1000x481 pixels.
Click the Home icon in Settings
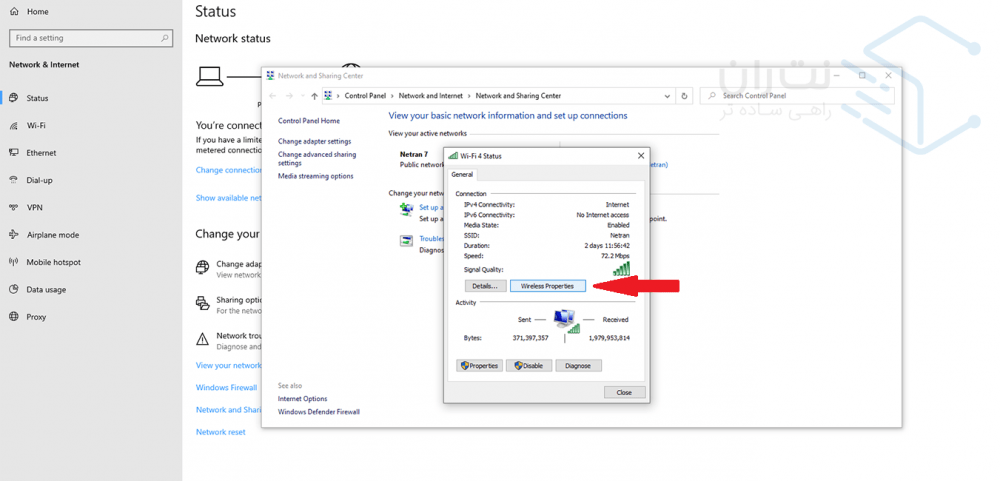coord(14,12)
